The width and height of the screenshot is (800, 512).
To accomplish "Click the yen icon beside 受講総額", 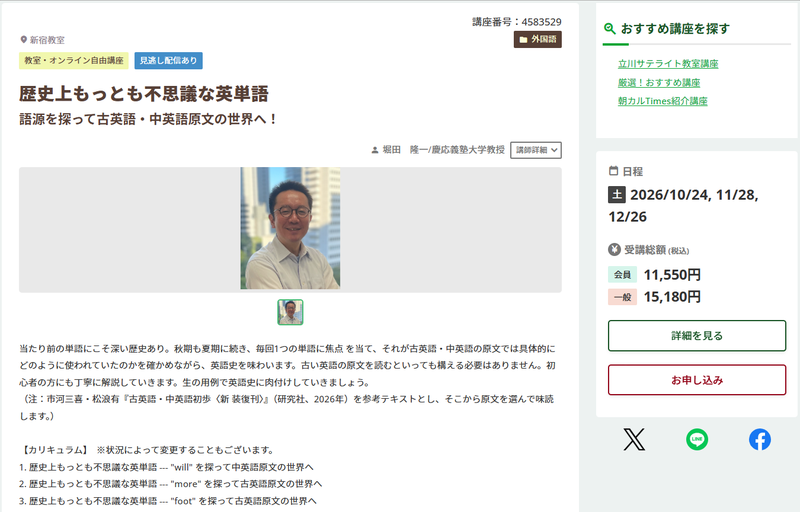I will (x=614, y=249).
